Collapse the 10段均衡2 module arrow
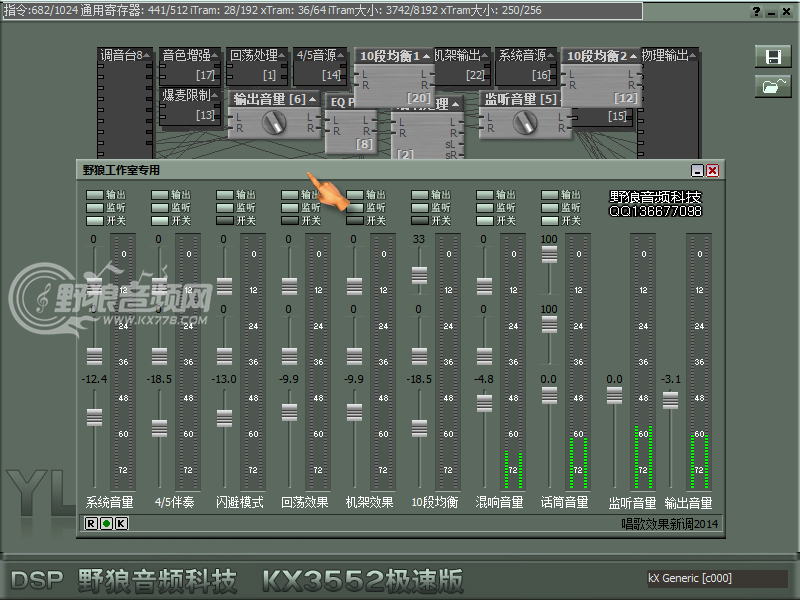The image size is (800, 600). tap(633, 56)
